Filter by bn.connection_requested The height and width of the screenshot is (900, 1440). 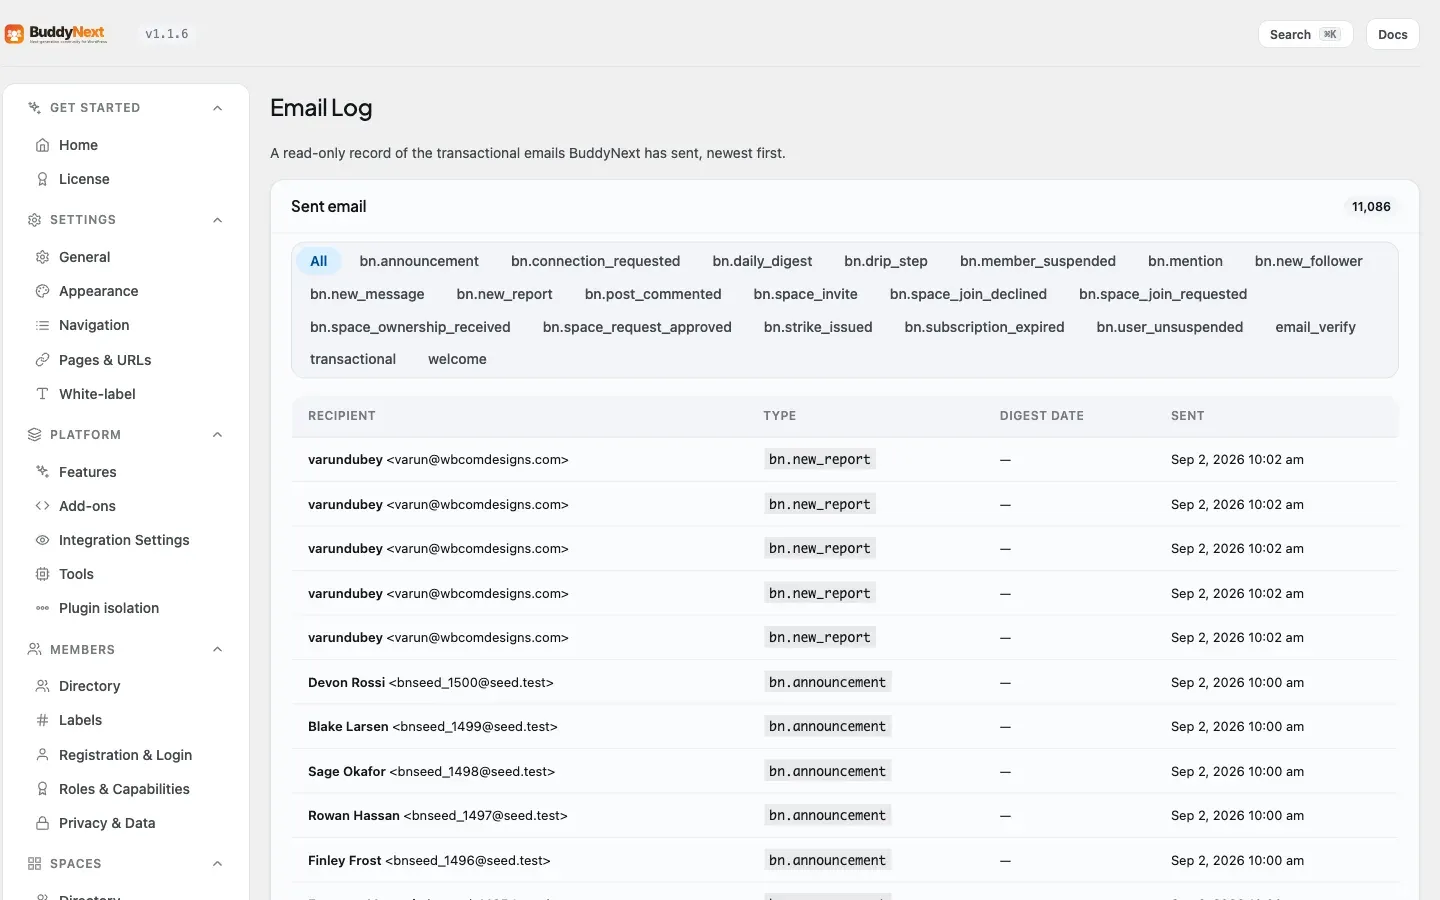point(595,261)
